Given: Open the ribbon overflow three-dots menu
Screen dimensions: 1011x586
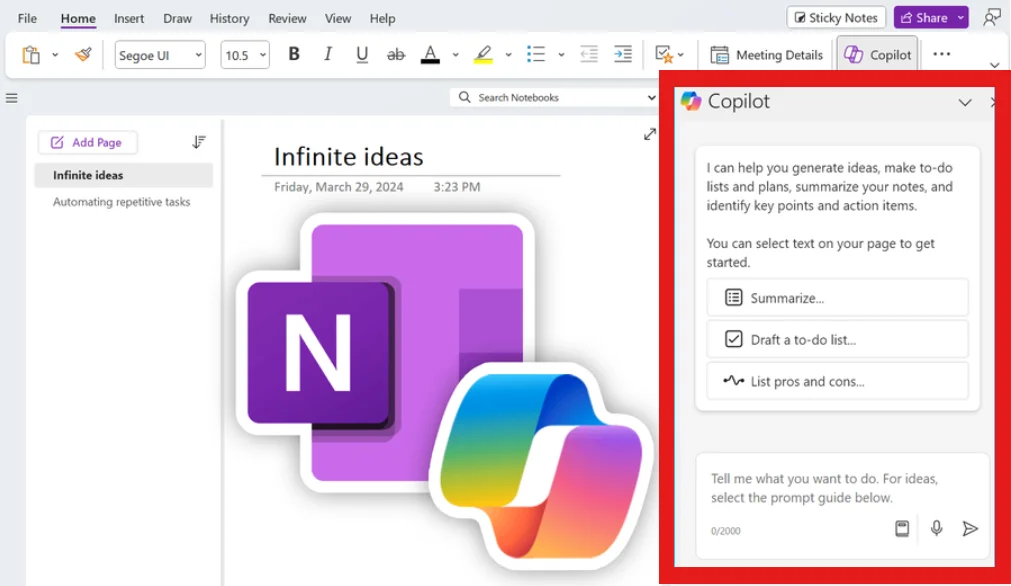Looking at the screenshot, I should (x=942, y=54).
